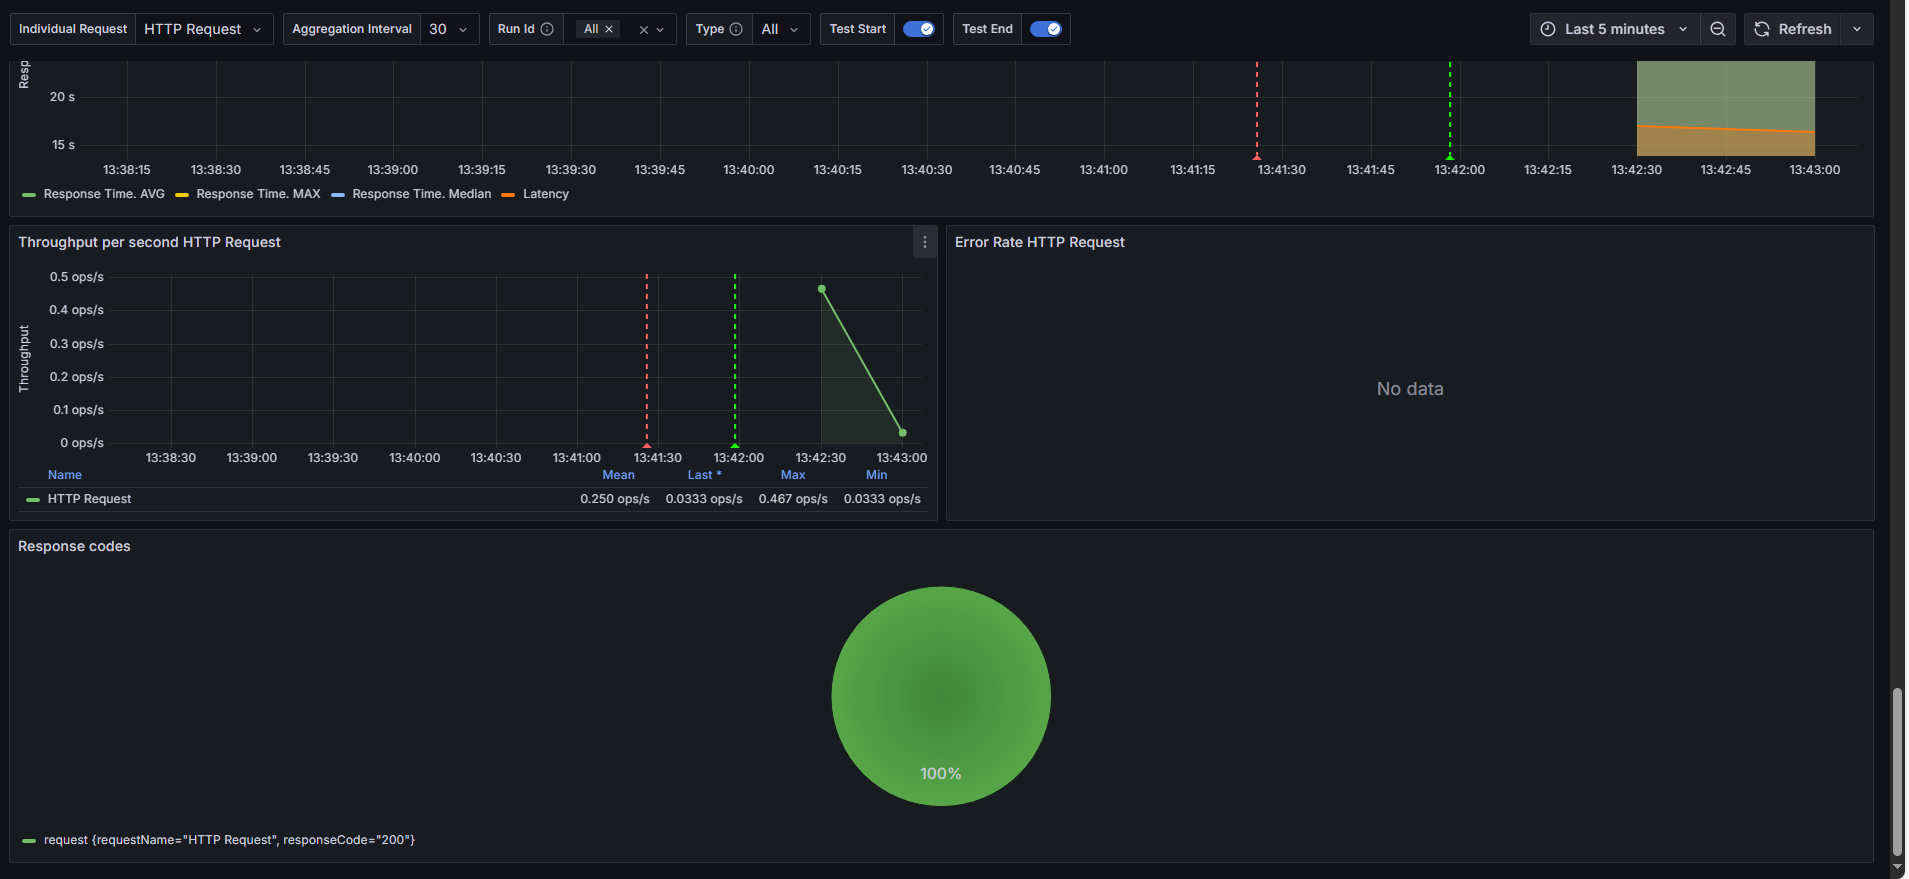Open the Aggregation Interval 30 dropdown
The image size is (1909, 879).
(449, 29)
